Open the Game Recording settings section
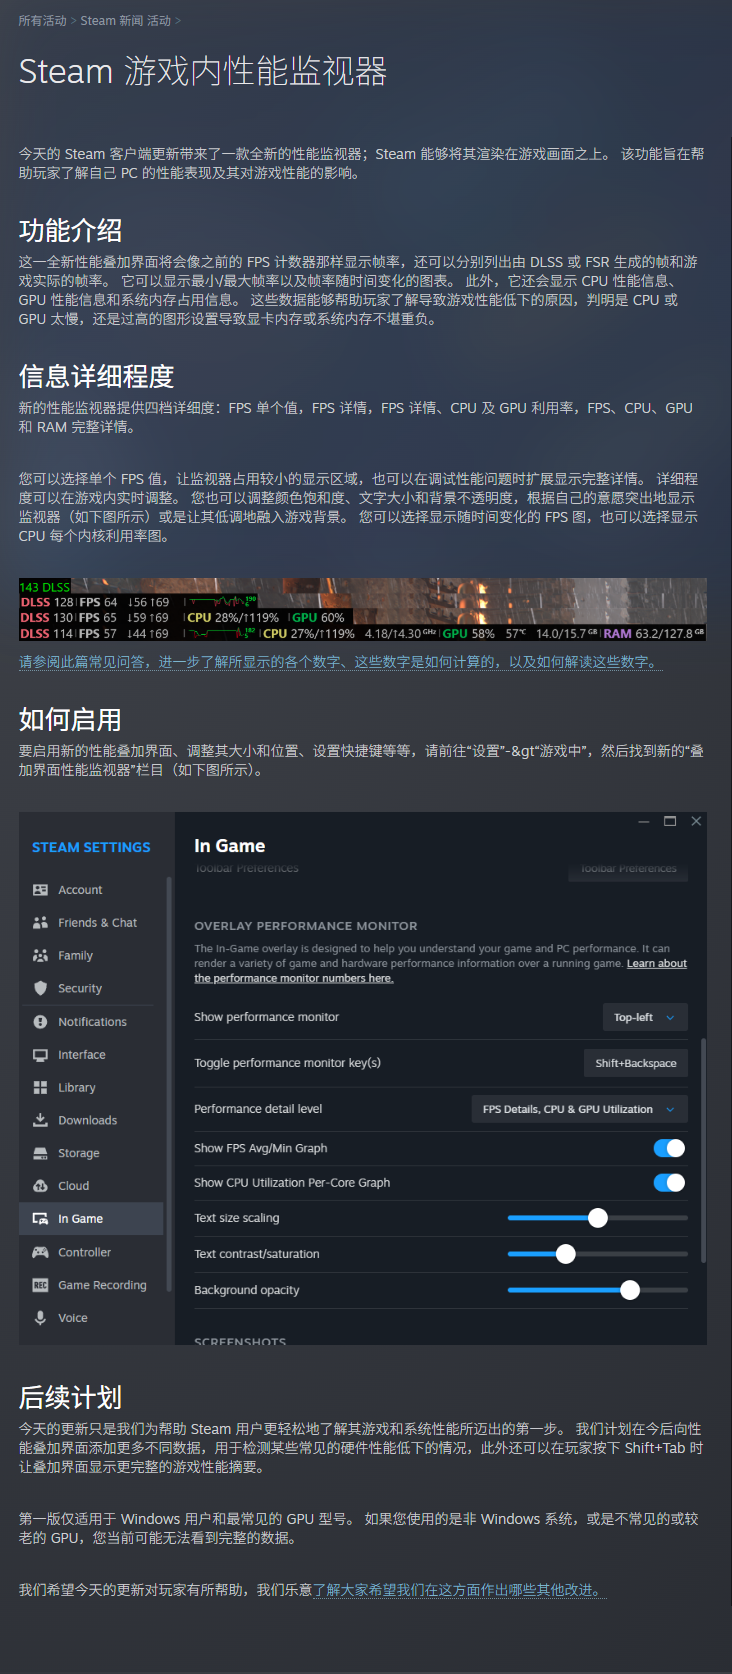The width and height of the screenshot is (732, 1674). pyautogui.click(x=102, y=1285)
